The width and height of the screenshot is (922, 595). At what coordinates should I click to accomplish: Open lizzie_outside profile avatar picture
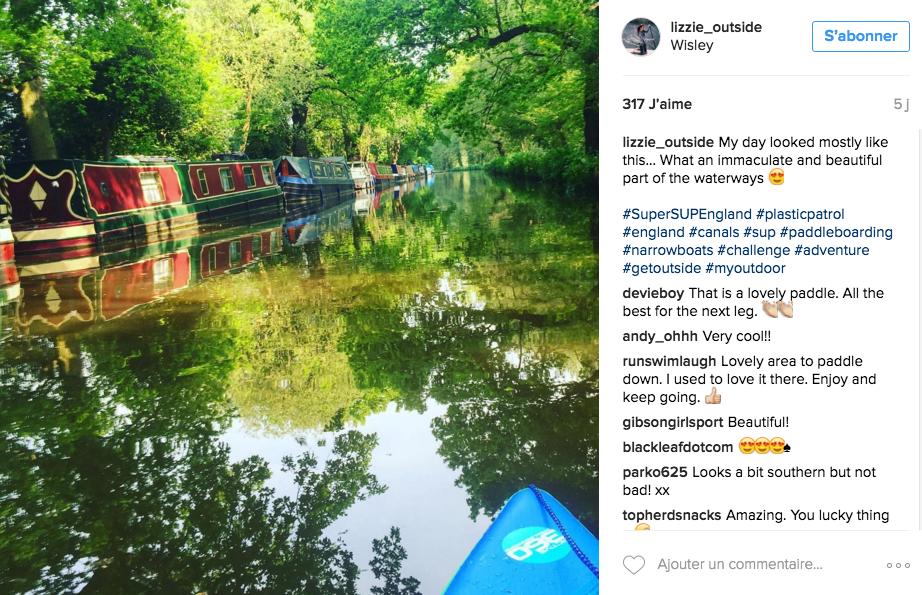(641, 36)
